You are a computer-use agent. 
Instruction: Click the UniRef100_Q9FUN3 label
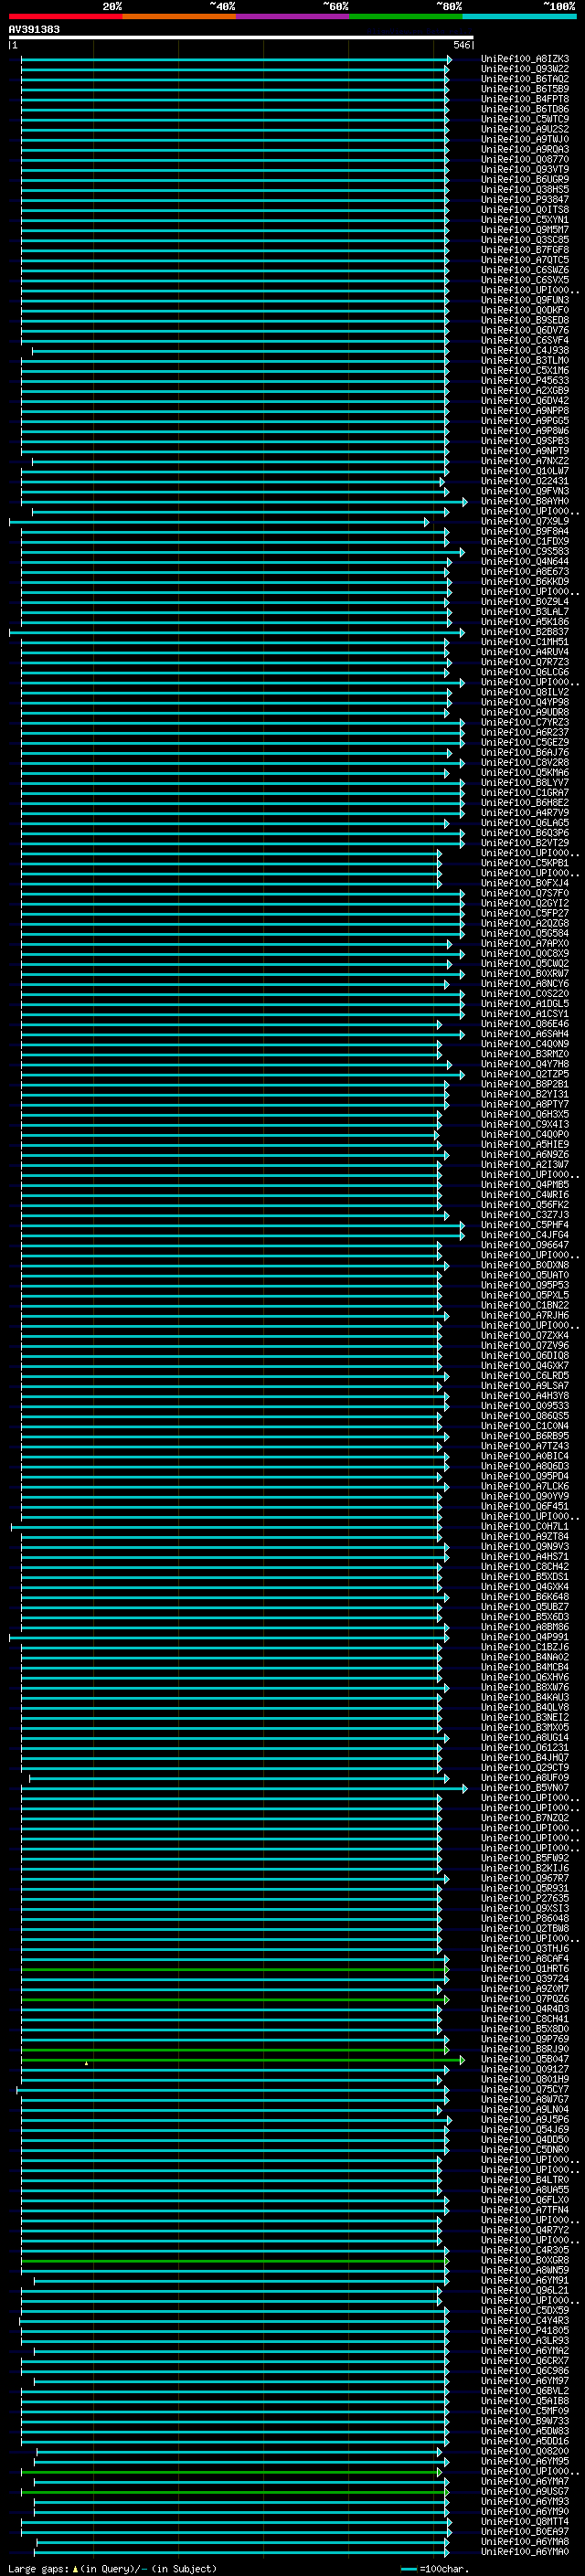pyautogui.click(x=524, y=300)
